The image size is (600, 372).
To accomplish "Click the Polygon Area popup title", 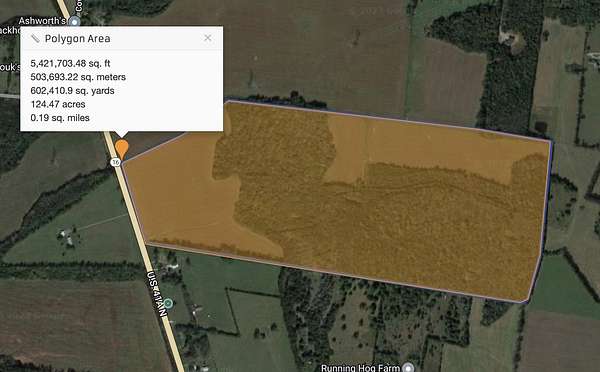I will [x=78, y=39].
